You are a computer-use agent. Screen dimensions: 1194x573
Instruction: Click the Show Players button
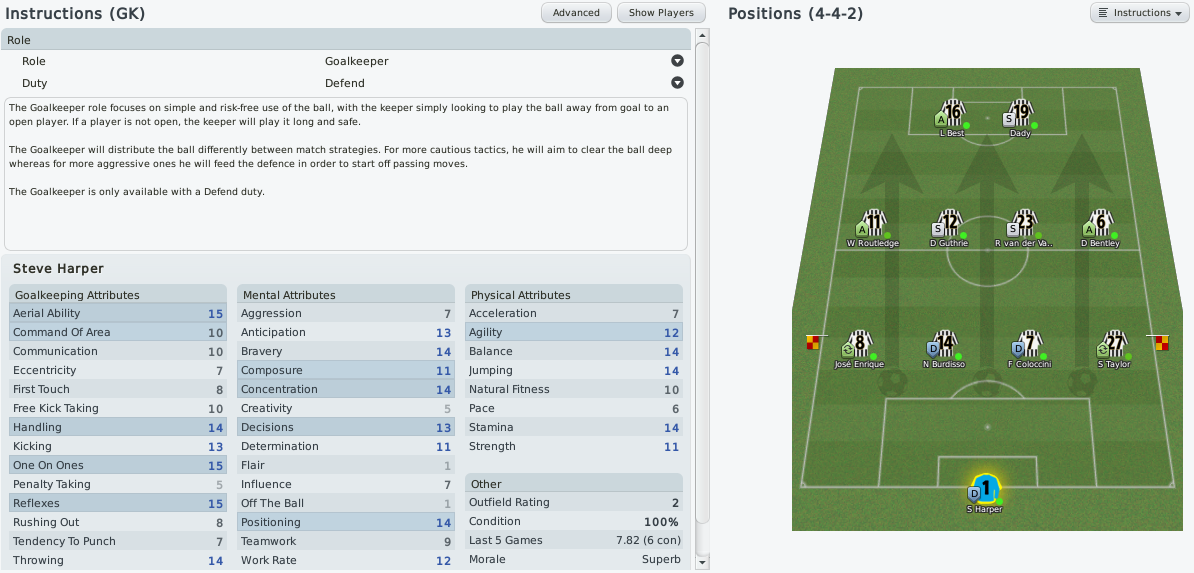[661, 13]
